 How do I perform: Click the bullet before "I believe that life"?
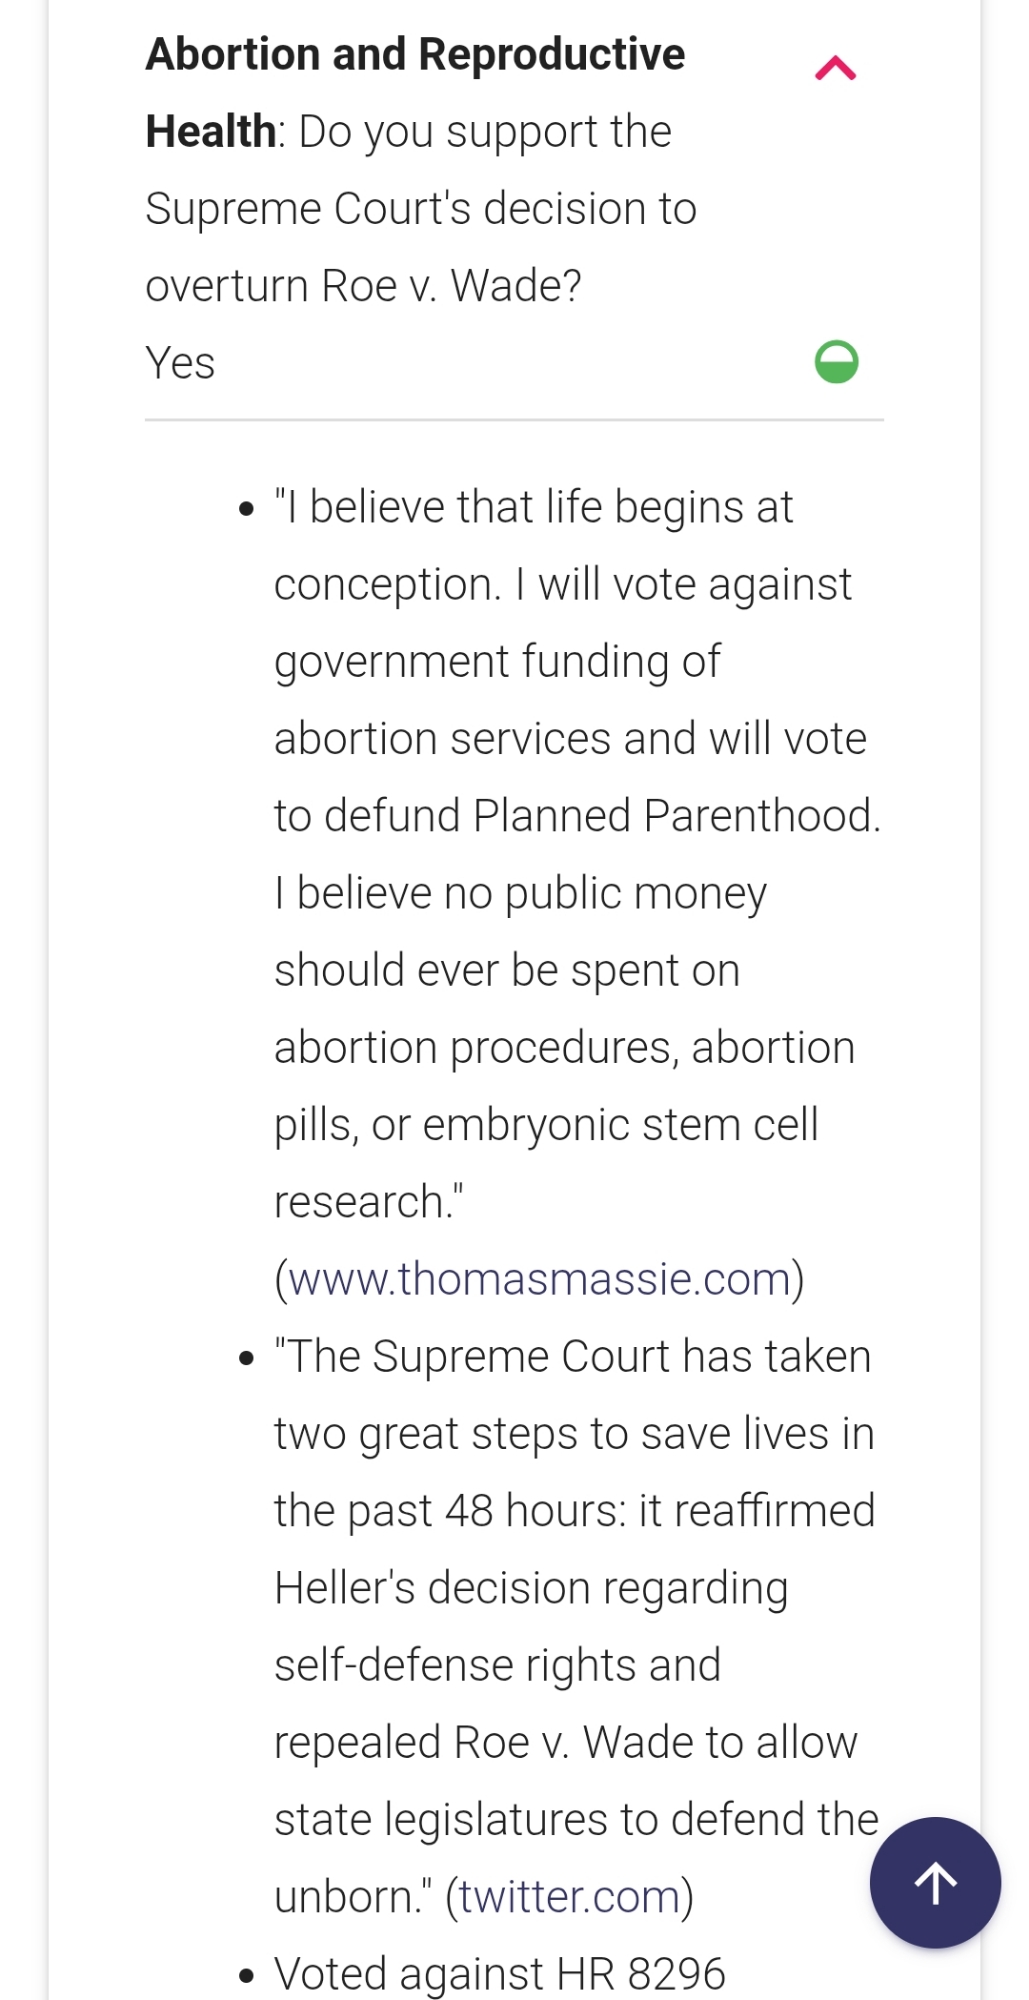pyautogui.click(x=247, y=509)
